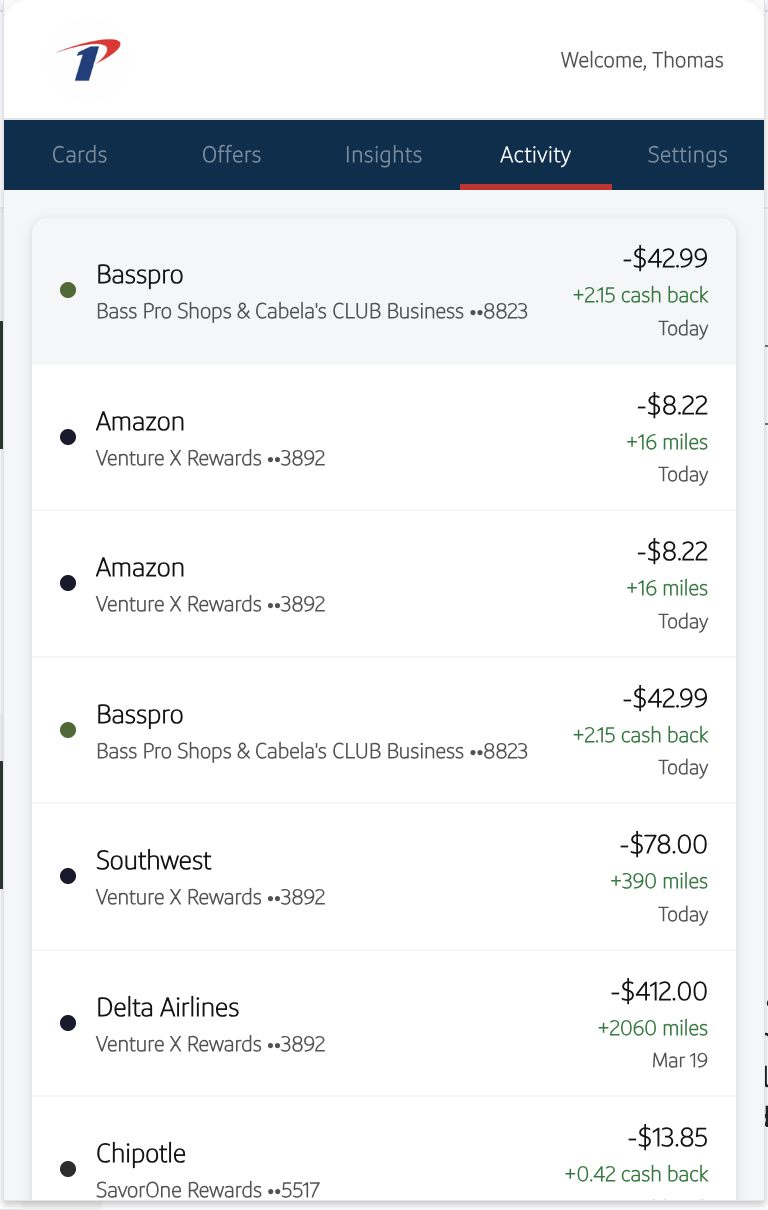This screenshot has width=768, height=1210.
Task: Open the Chipotle SavorOne transaction
Action: tap(384, 1149)
